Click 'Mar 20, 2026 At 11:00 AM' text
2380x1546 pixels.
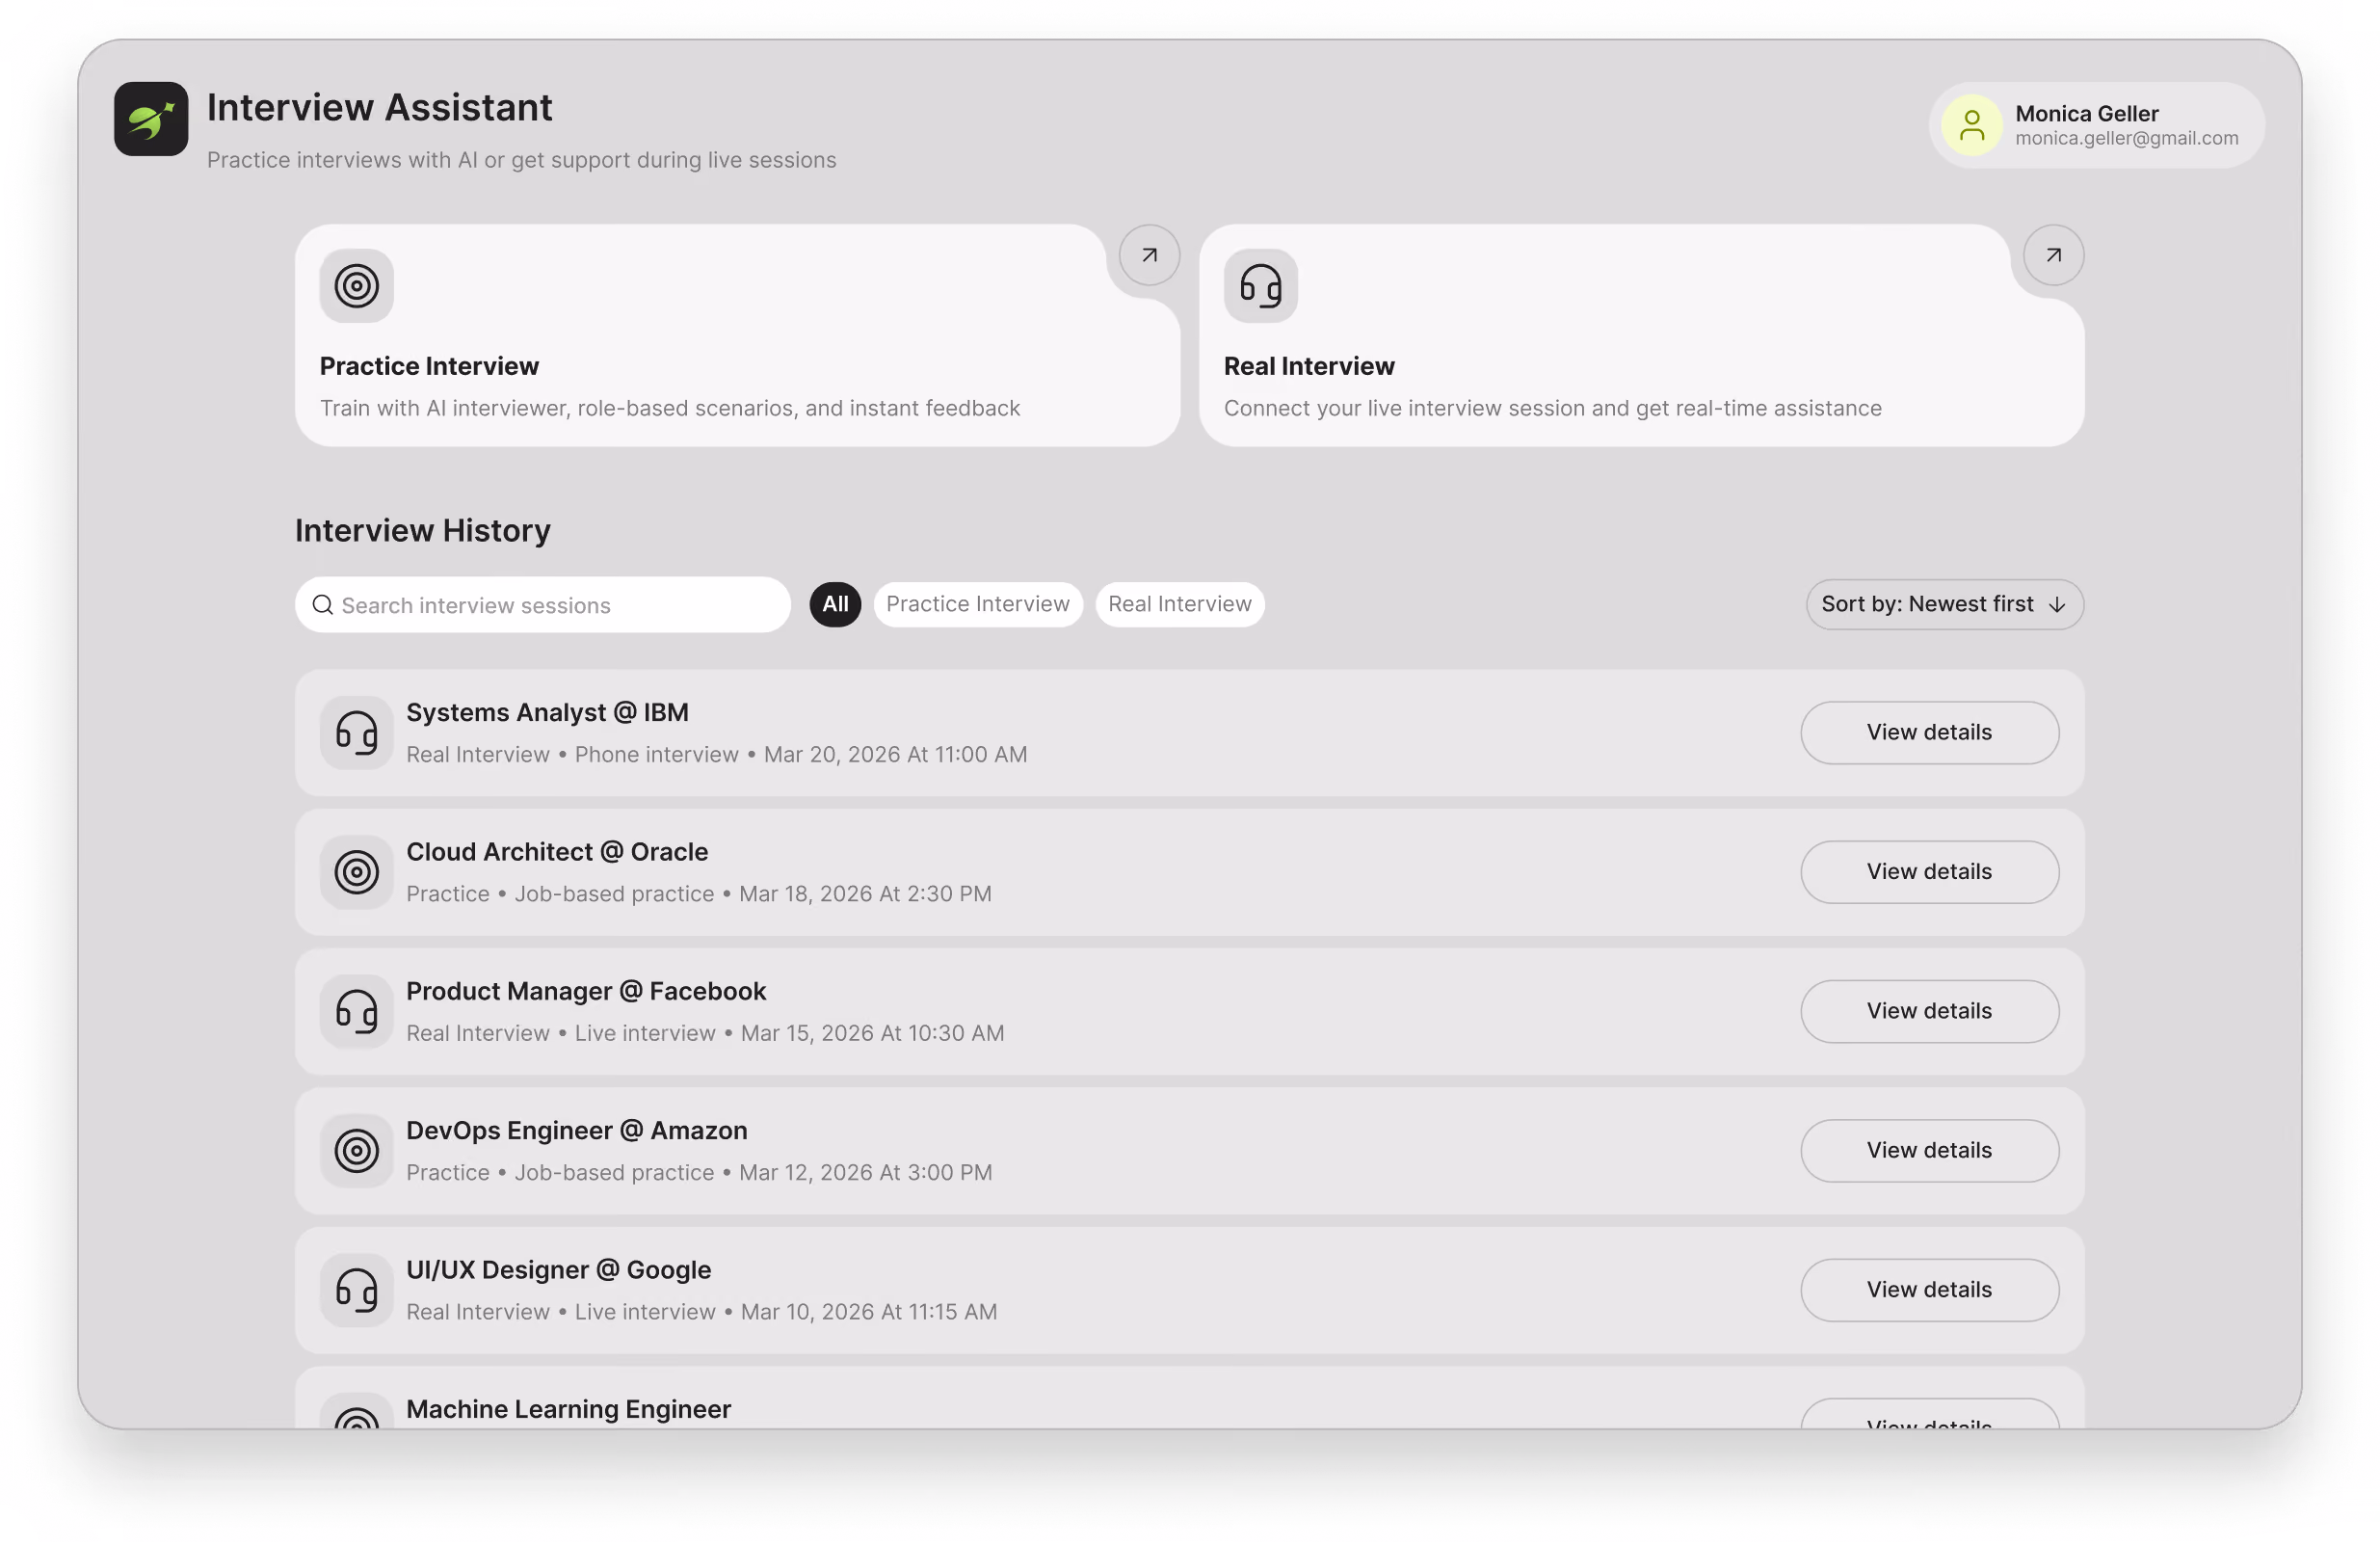pos(895,754)
